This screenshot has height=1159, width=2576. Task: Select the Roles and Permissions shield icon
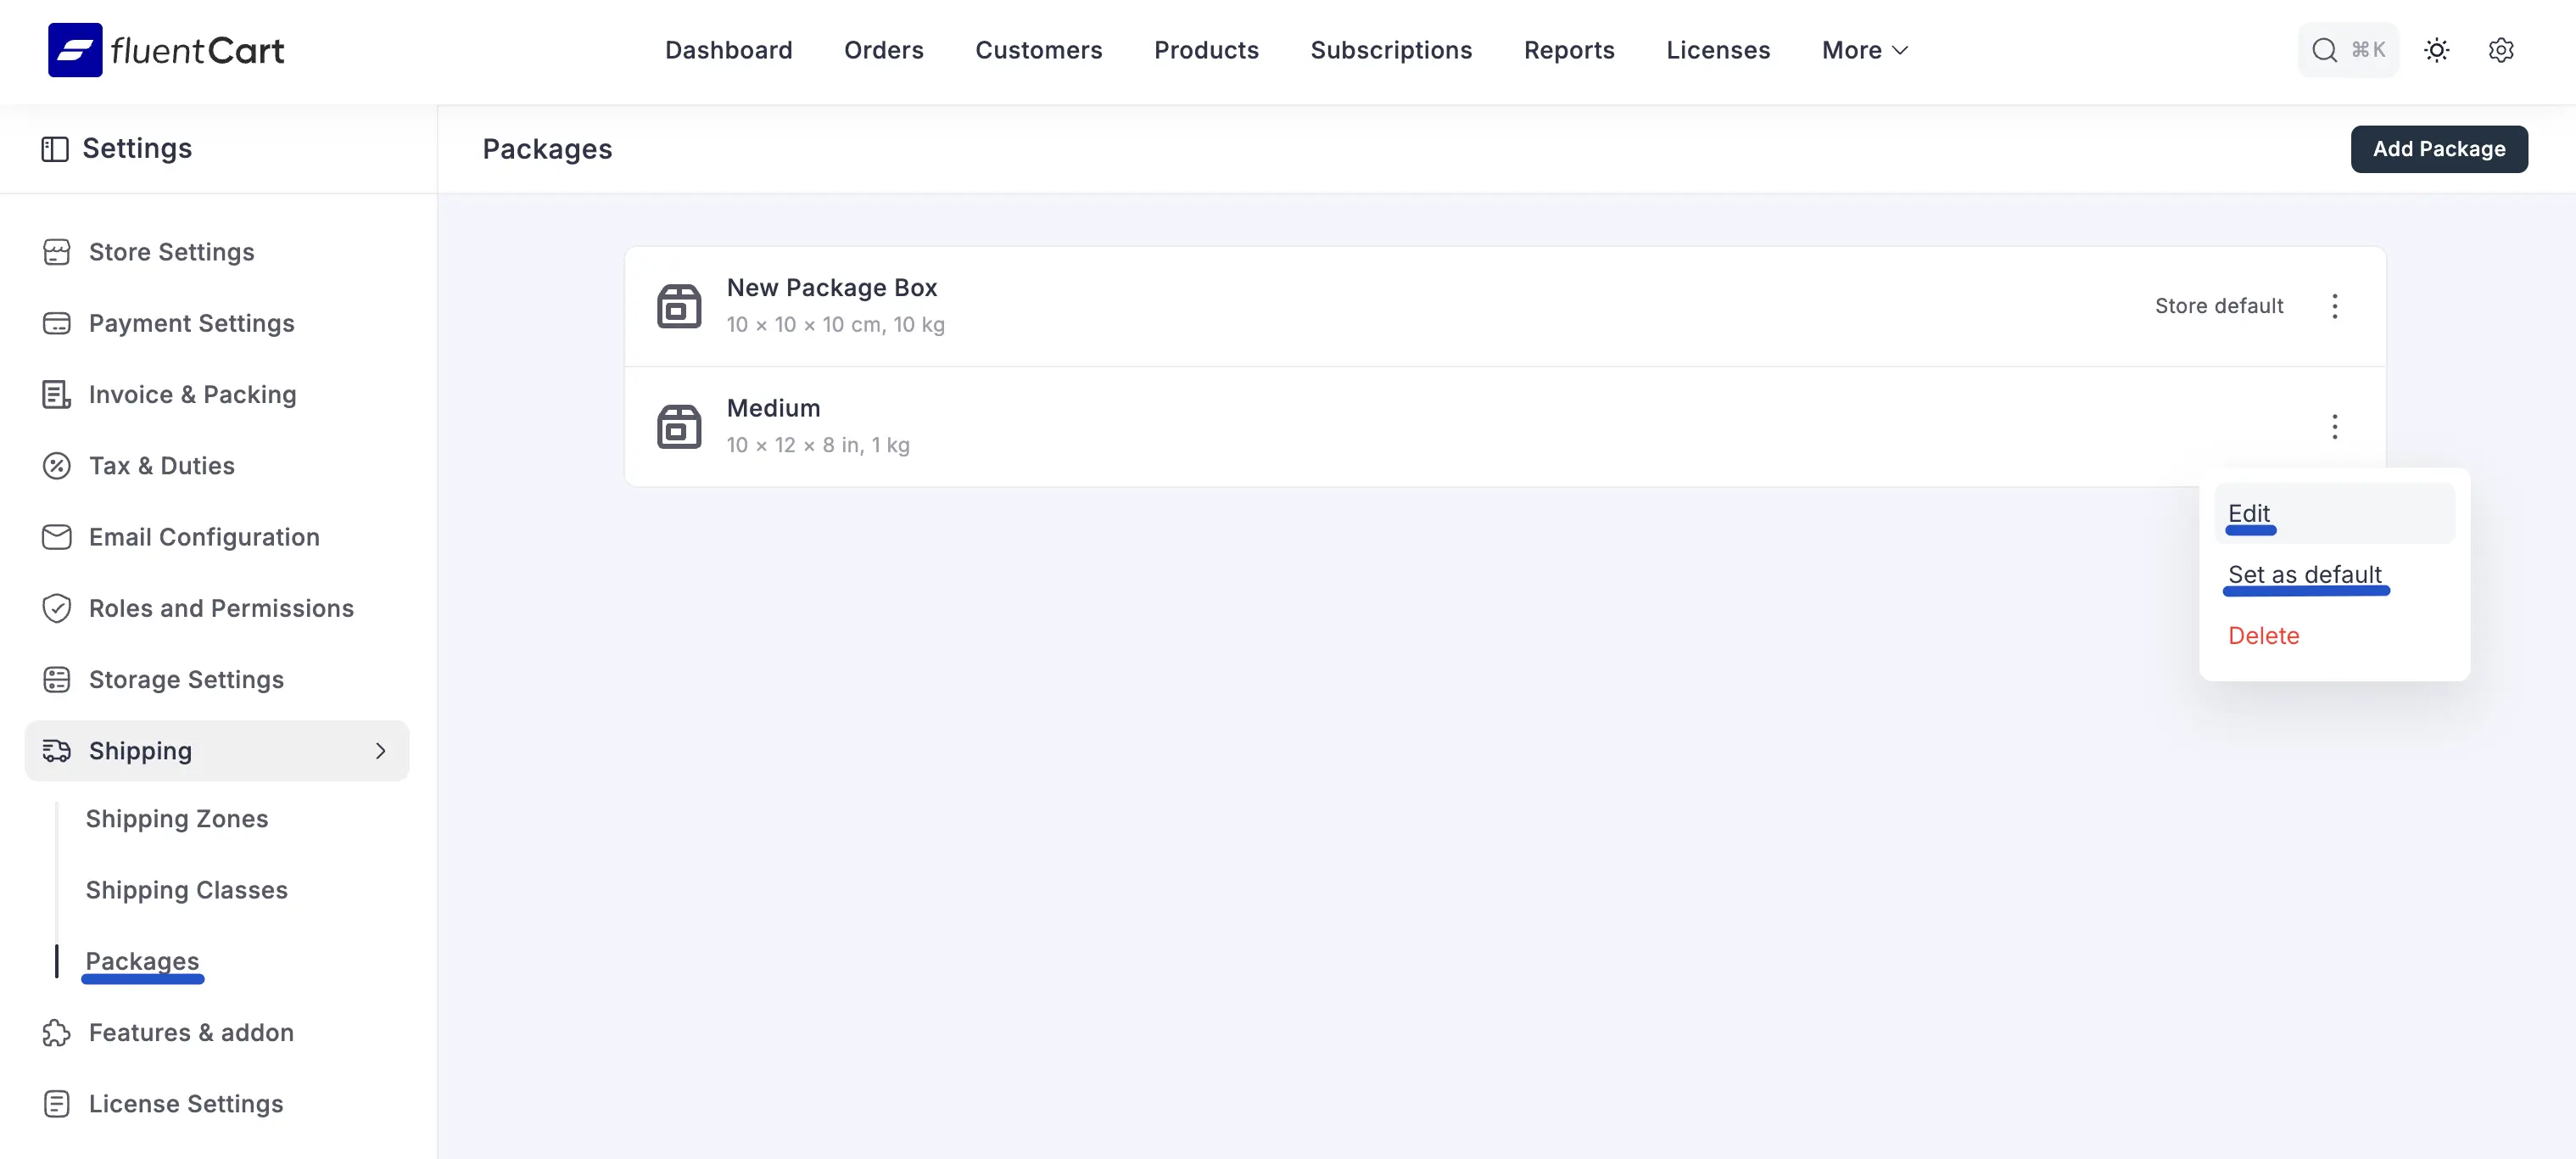coord(57,608)
